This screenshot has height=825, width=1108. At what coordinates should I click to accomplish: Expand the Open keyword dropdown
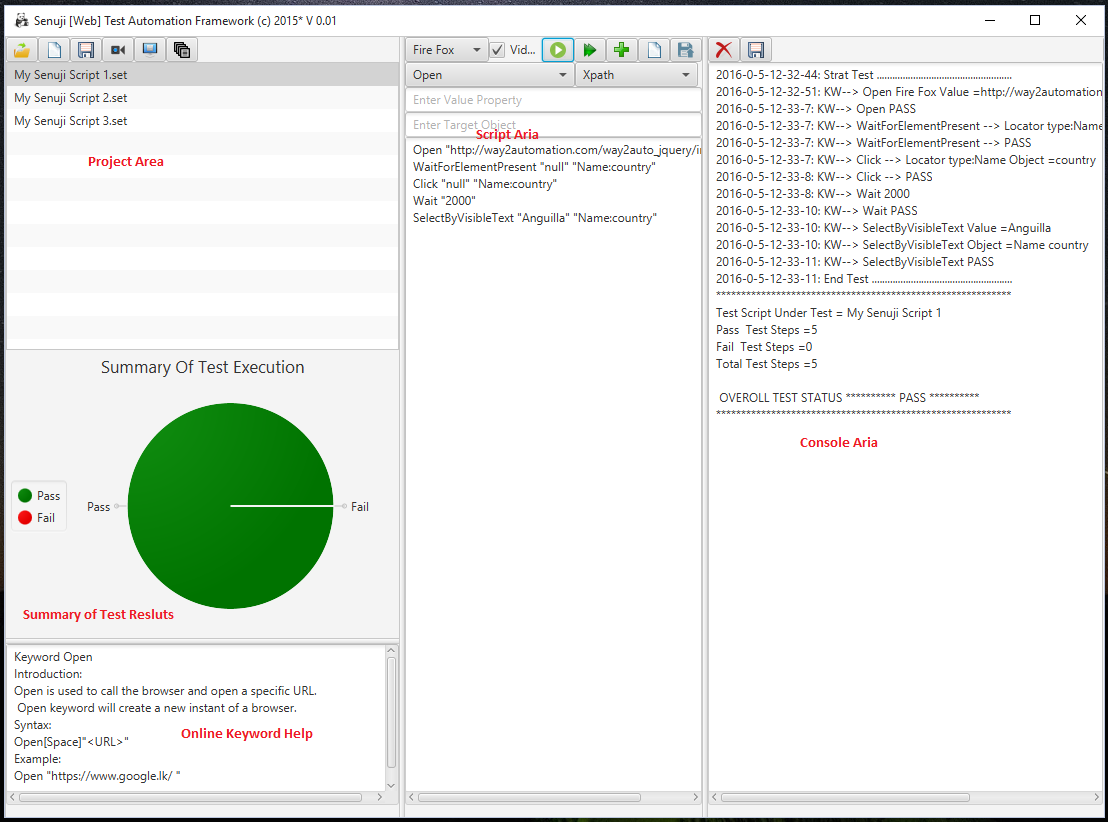488,74
